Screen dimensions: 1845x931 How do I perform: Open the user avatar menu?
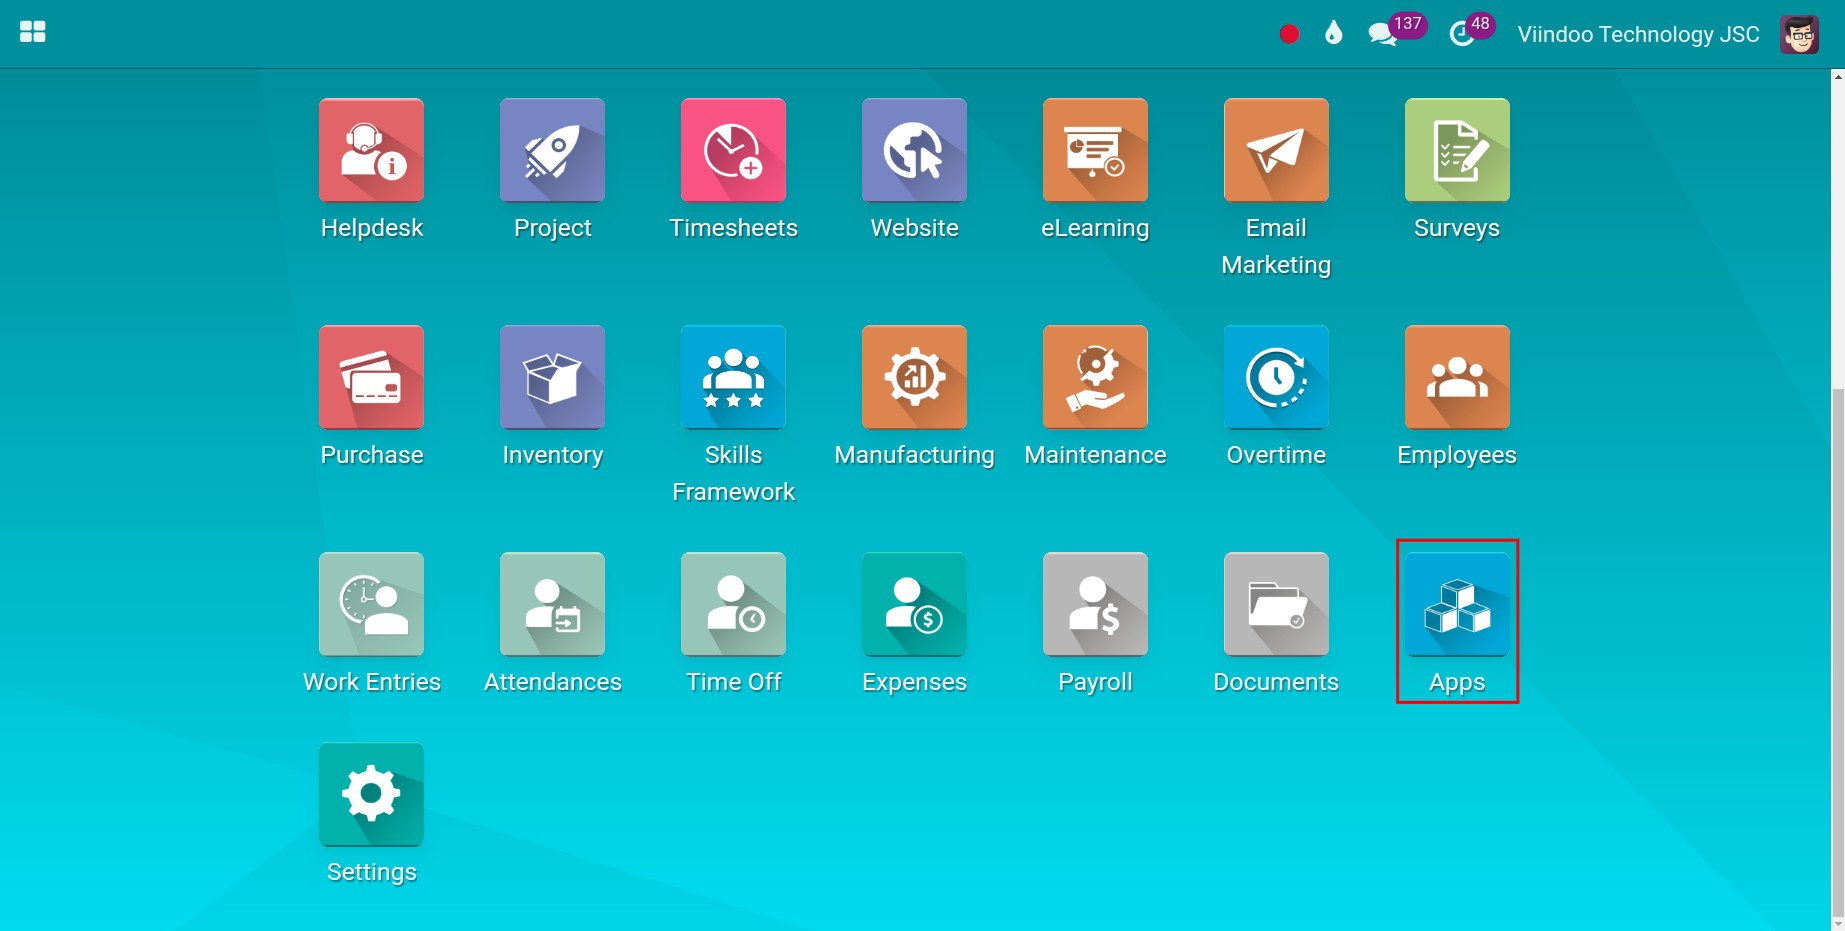pyautogui.click(x=1799, y=34)
